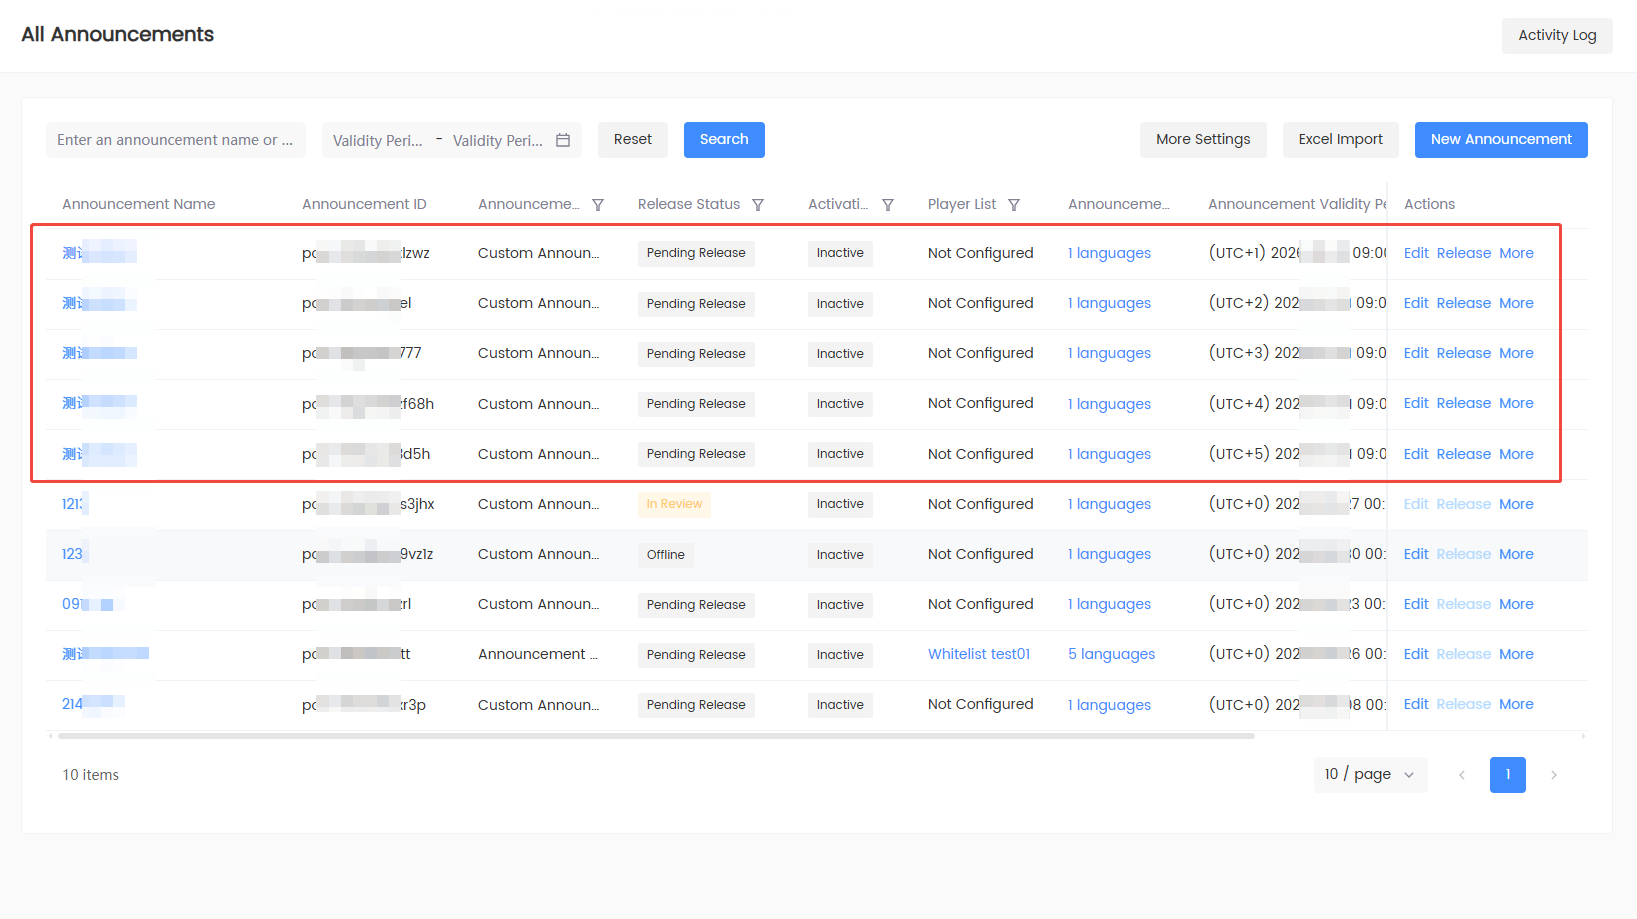Select page 1 in pagination
1637x919 pixels.
click(x=1508, y=775)
